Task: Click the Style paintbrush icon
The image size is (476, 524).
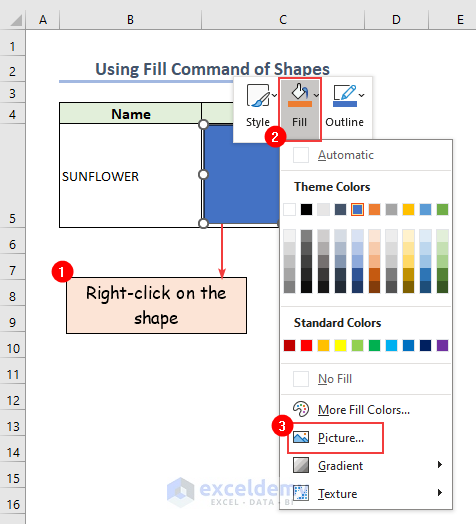Action: [258, 96]
